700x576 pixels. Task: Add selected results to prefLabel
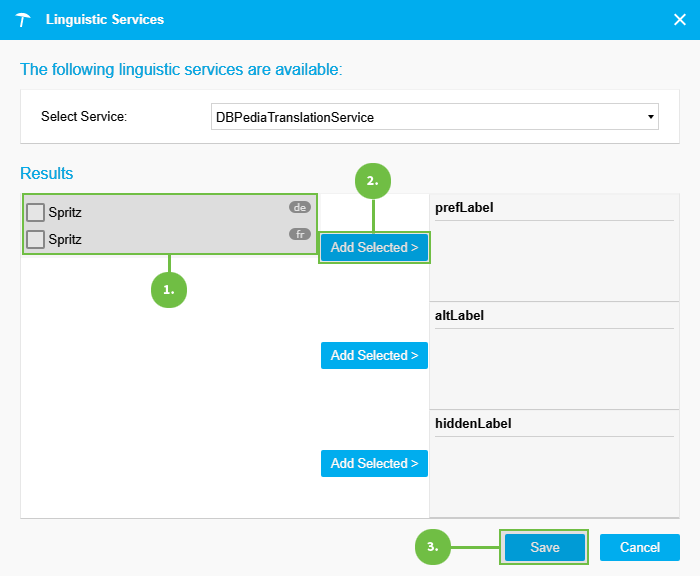pos(374,247)
